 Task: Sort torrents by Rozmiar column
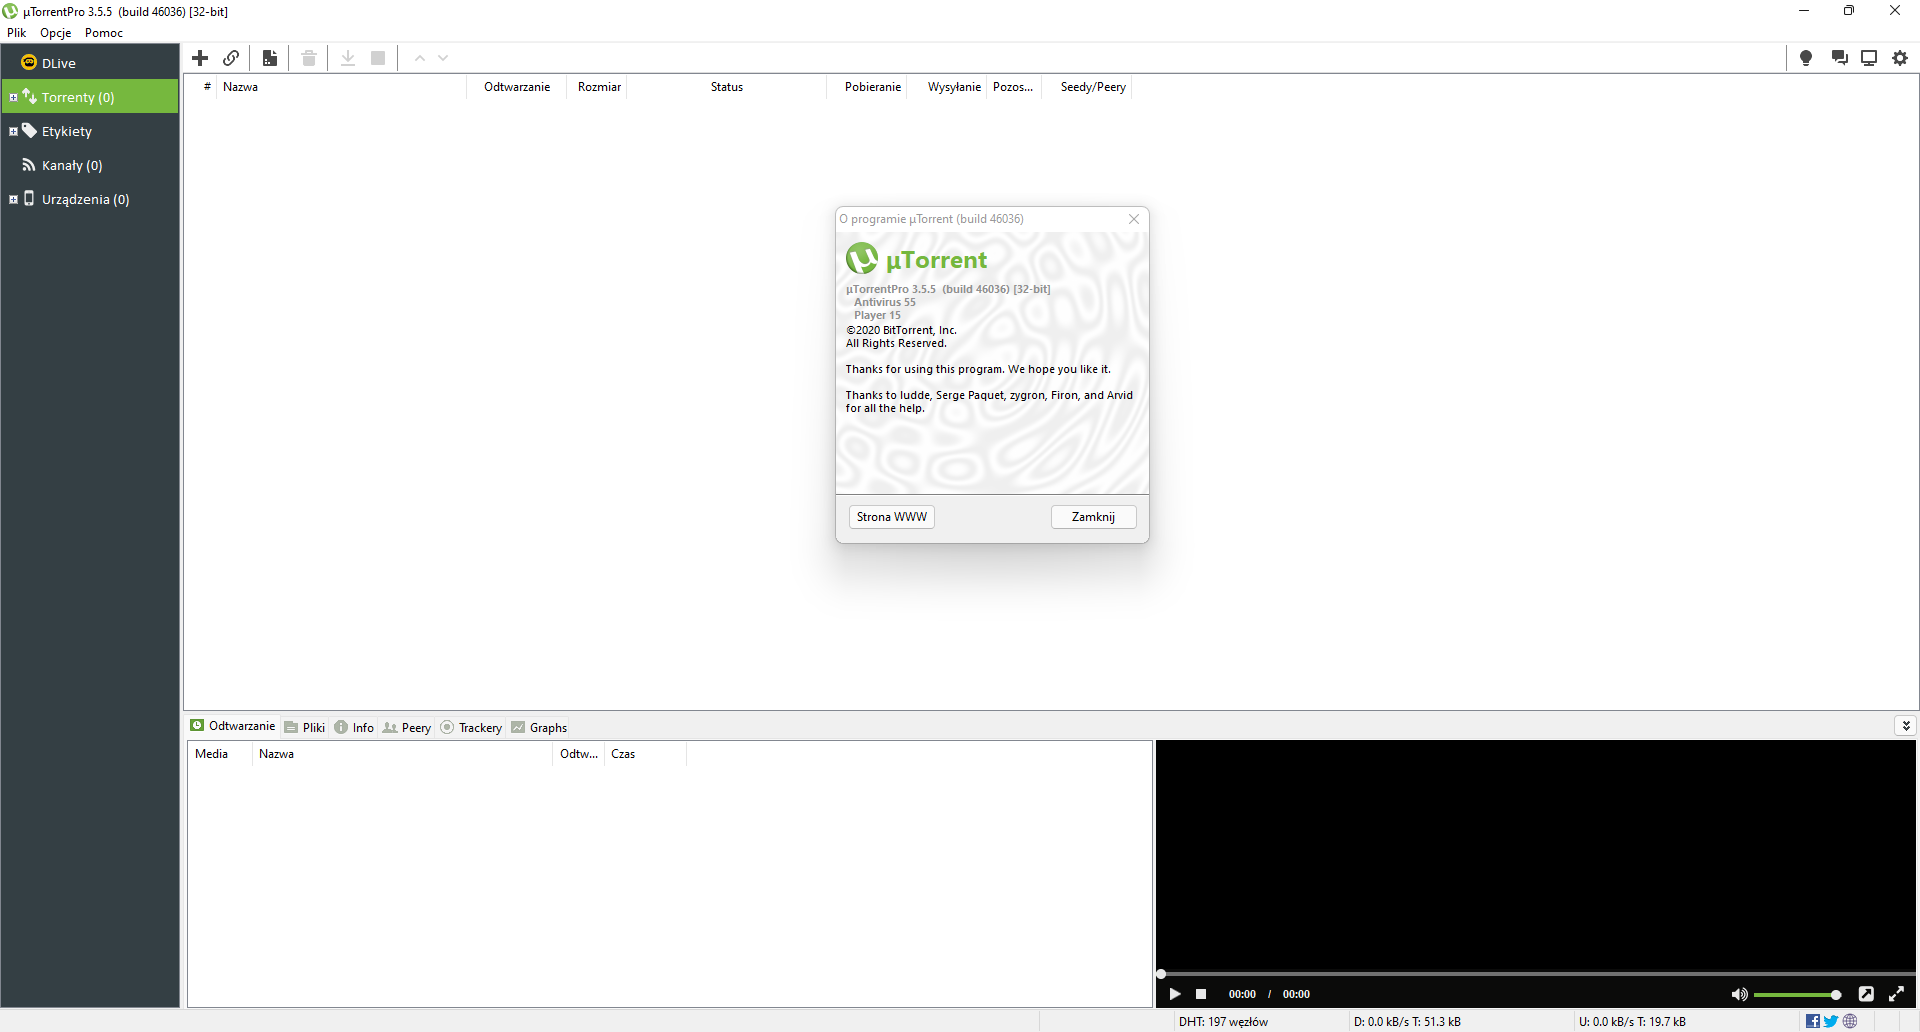point(599,87)
